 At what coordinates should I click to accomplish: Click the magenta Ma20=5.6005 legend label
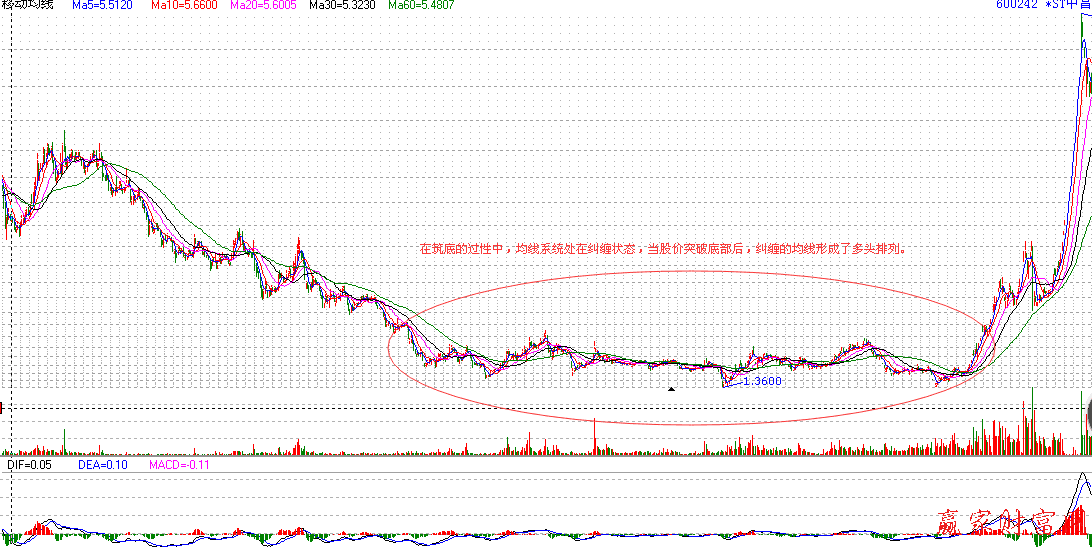(x=262, y=6)
